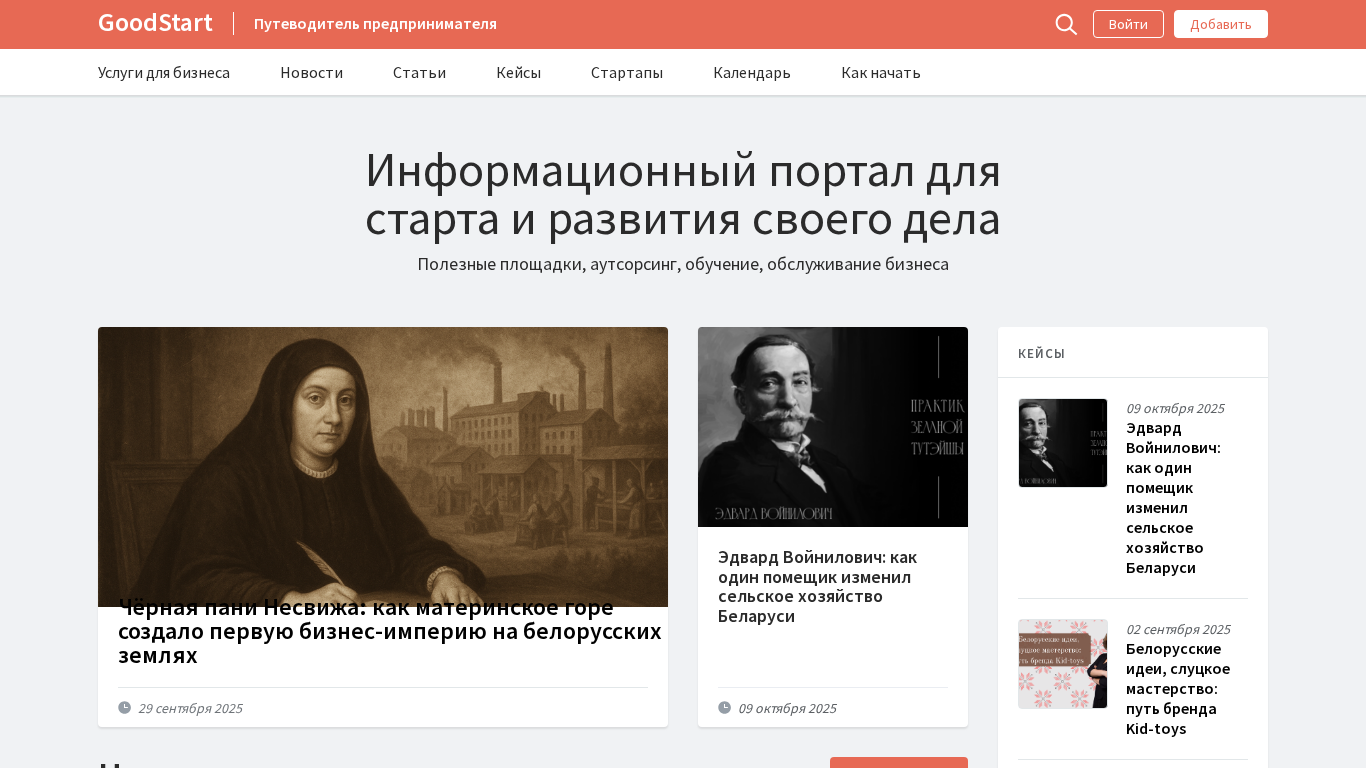This screenshot has height=768, width=1366.
Task: Click the 29 сентября 2025 date text
Action: tap(190, 708)
